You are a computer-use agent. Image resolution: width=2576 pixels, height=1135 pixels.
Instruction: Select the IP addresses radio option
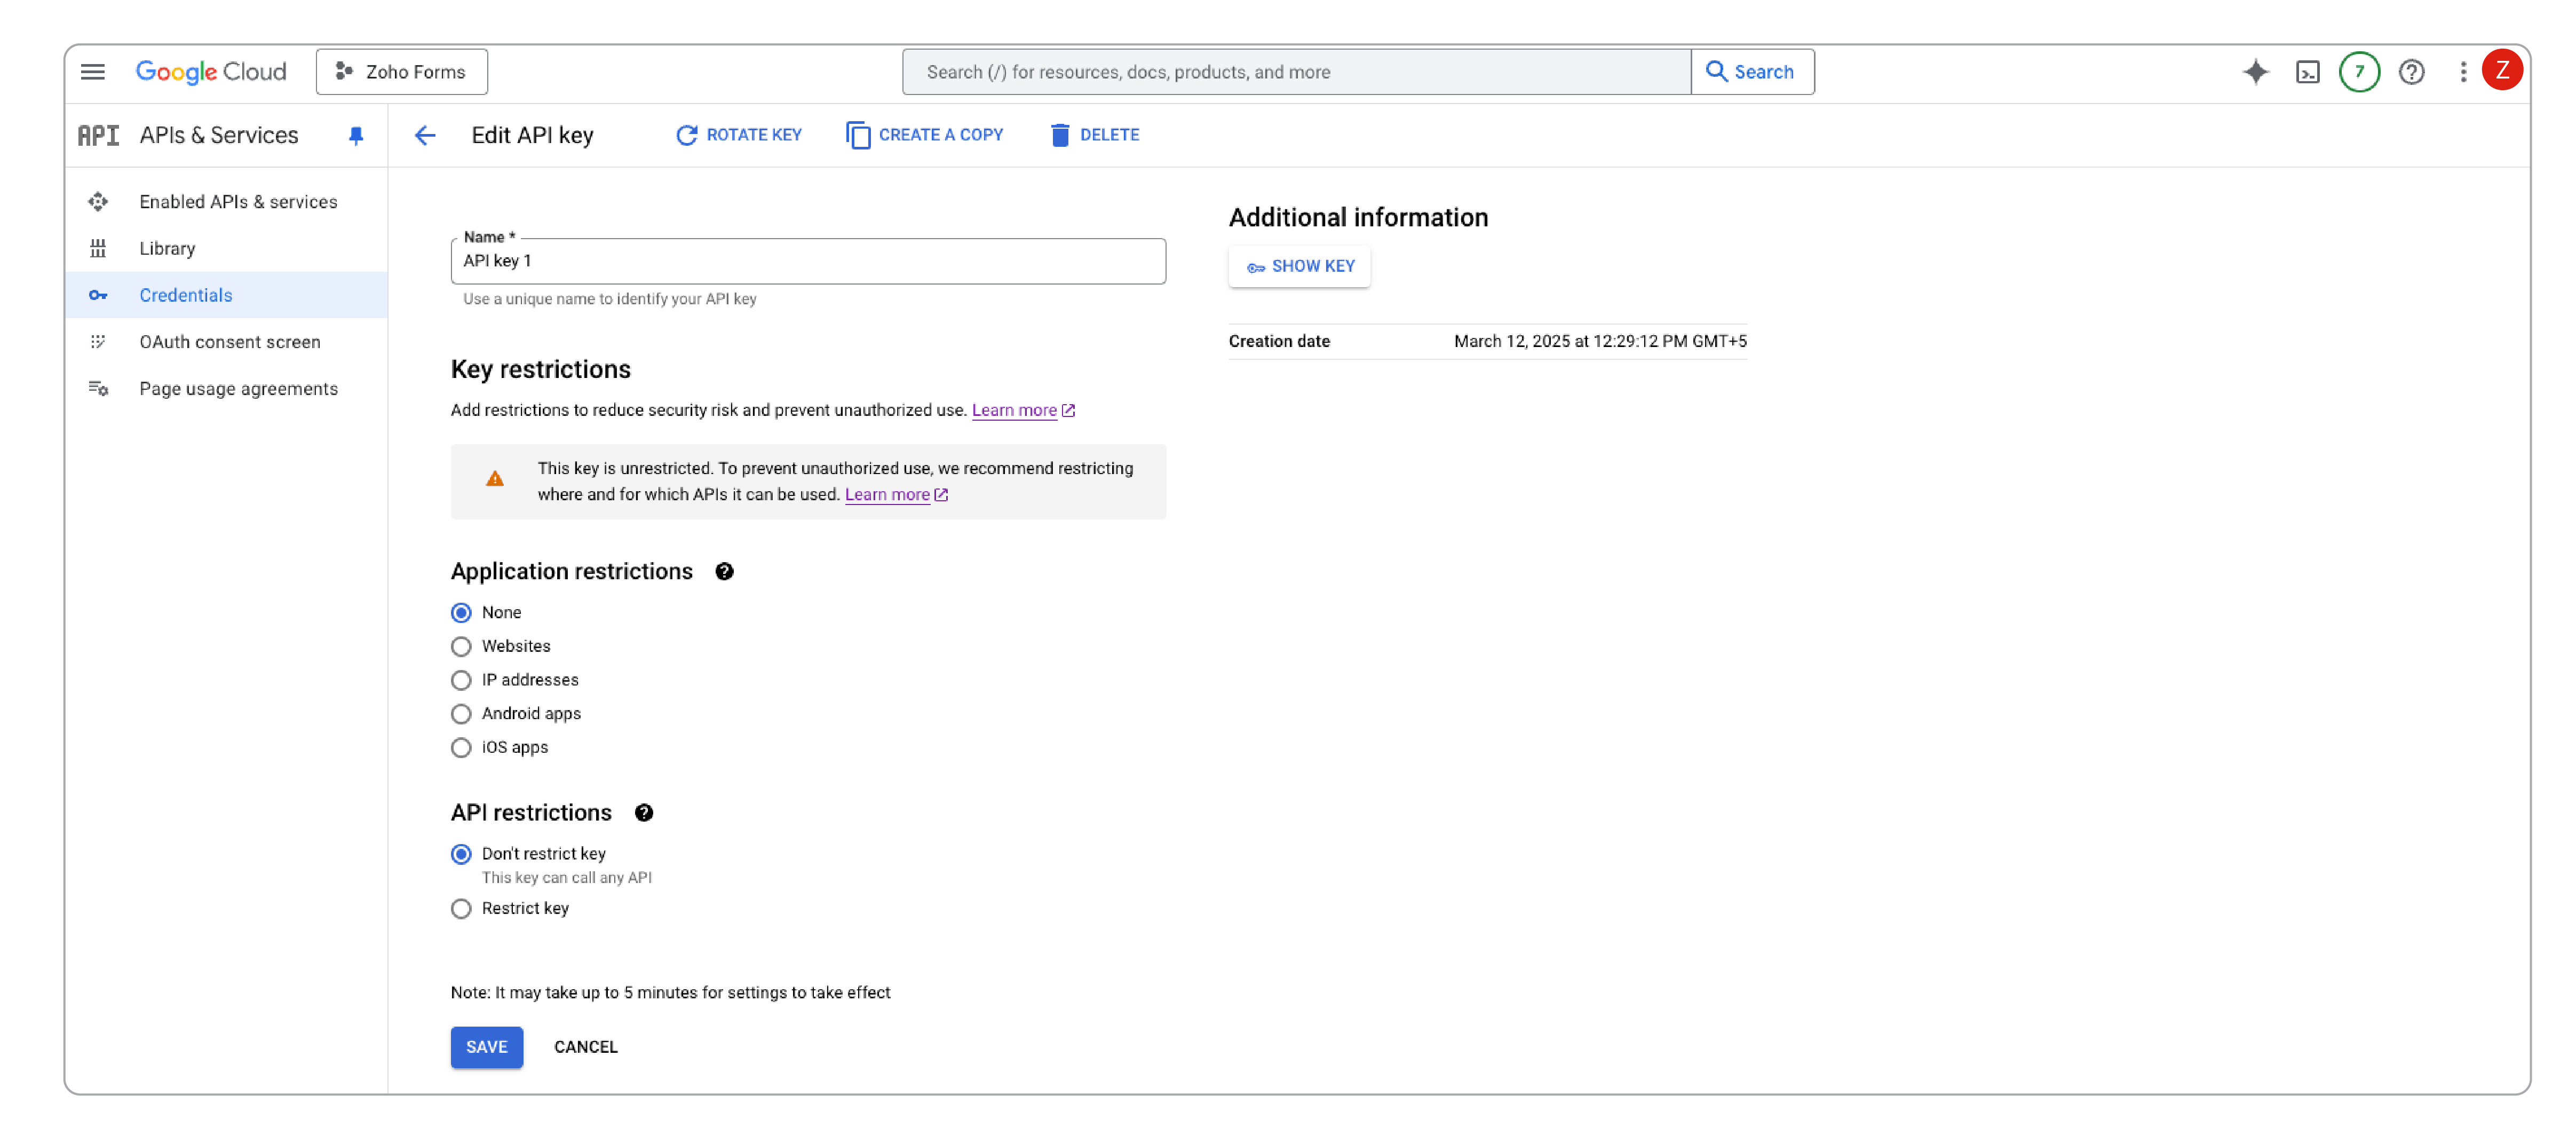pos(461,680)
